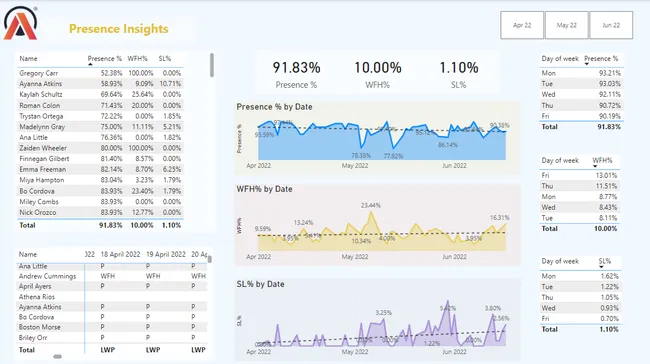Select Roman Colon row

tap(100, 105)
